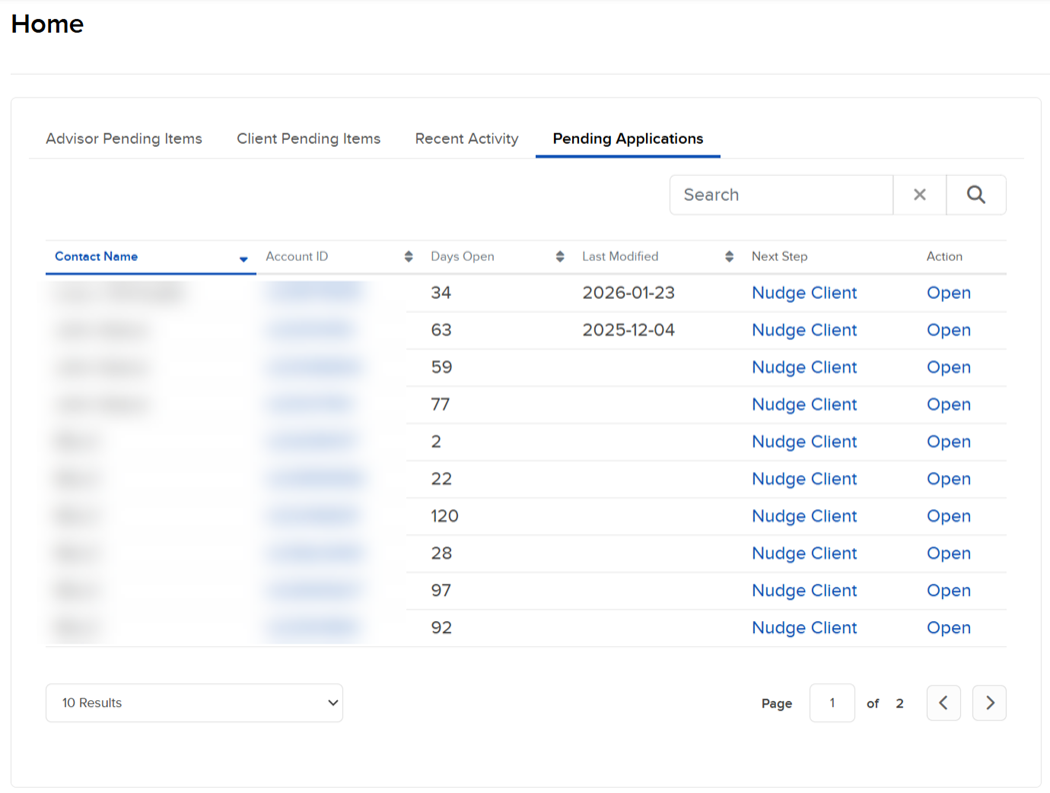Switch to the Client Pending Items tab
Screen dimensions: 1050x793
click(308, 139)
